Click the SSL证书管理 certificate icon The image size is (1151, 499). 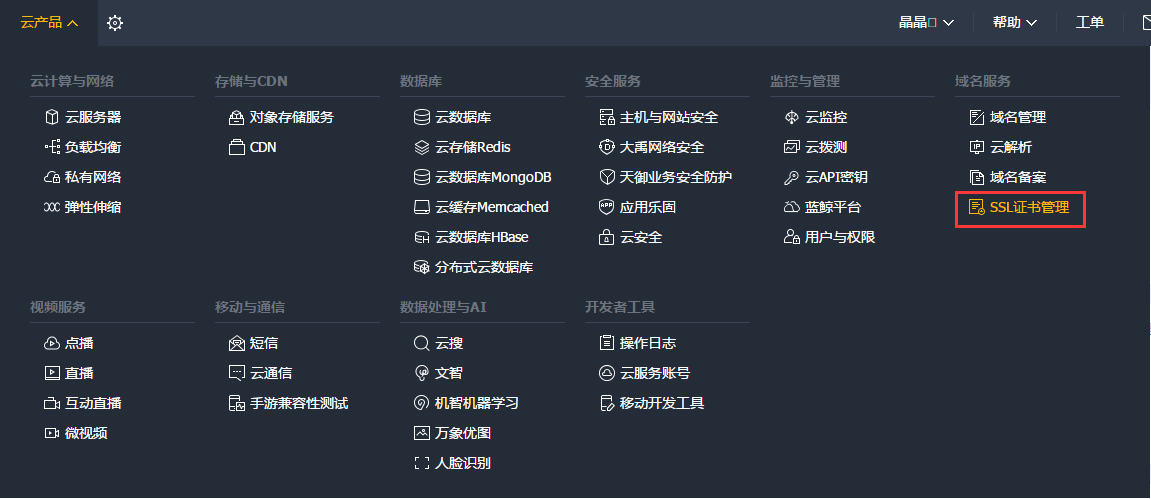pos(977,207)
